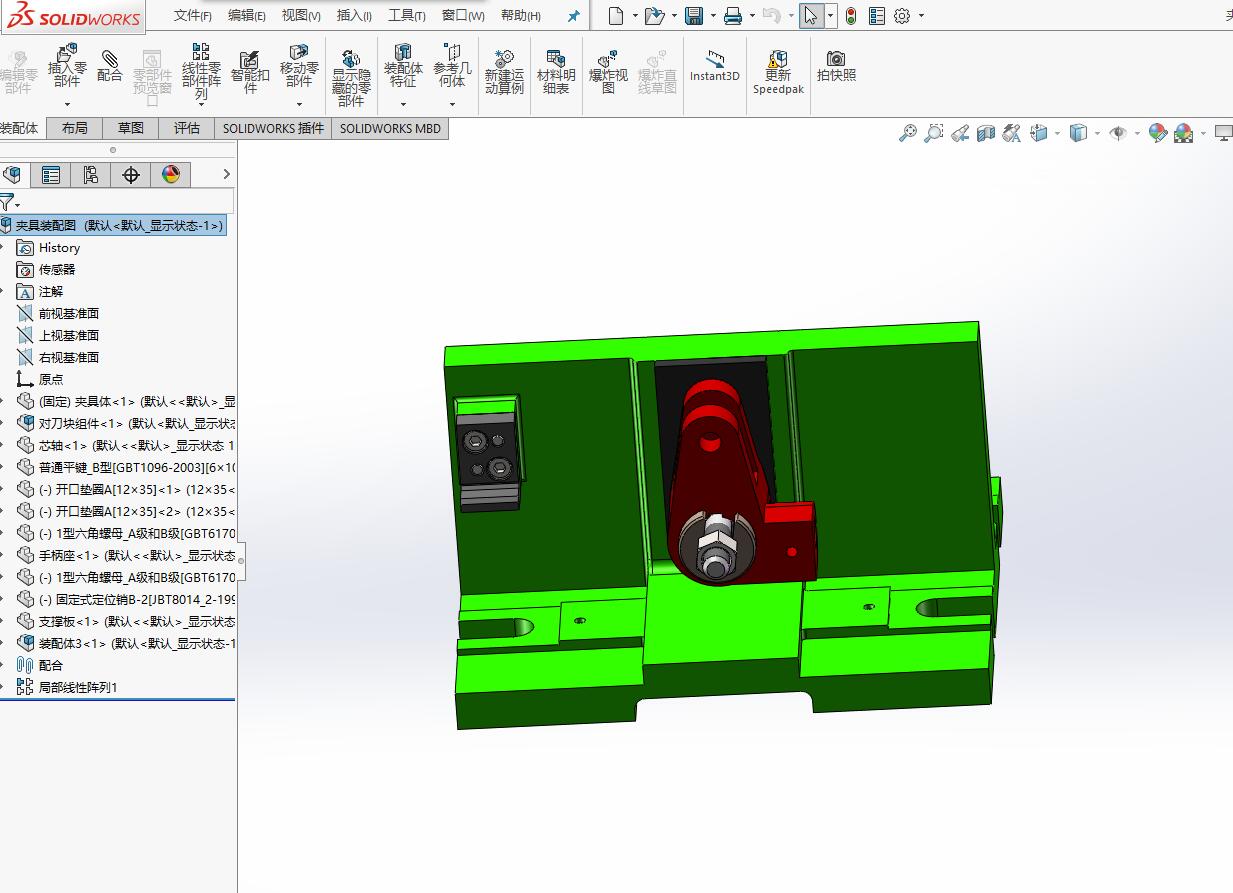1233x893 pixels.
Task: Expand the History tree node
Action: (x=3, y=247)
